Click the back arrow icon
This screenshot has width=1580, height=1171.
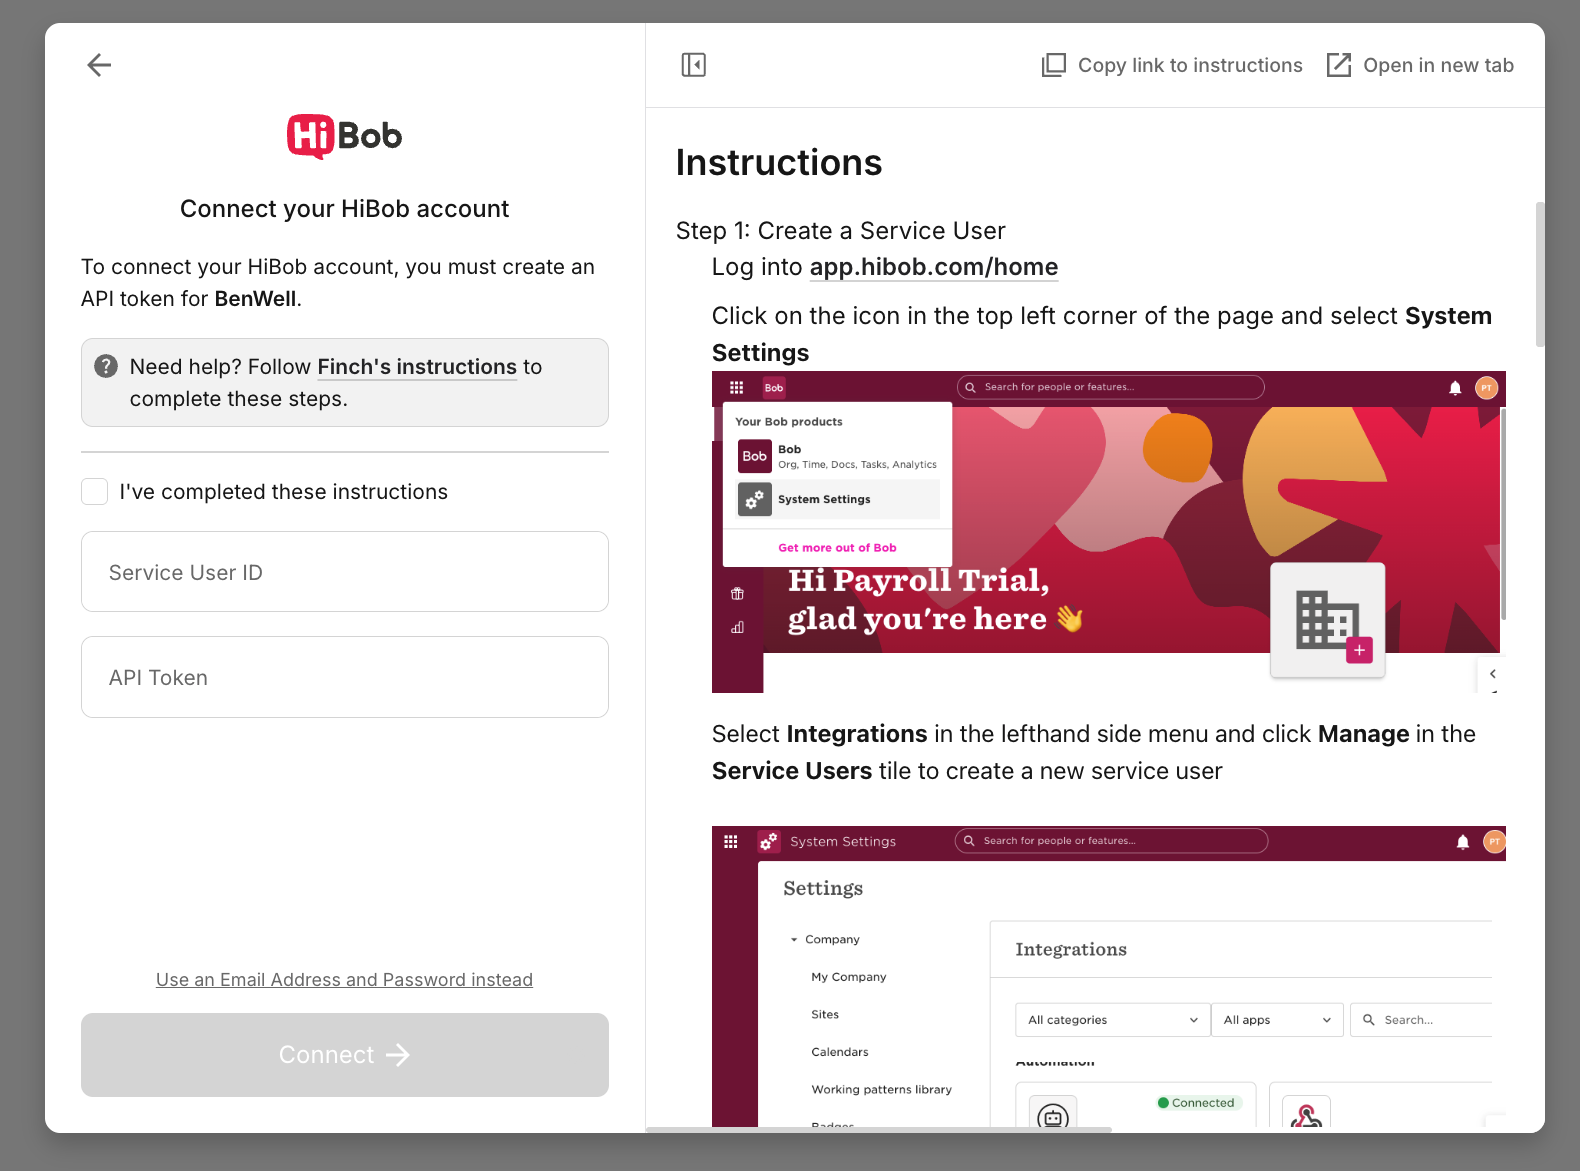pos(99,65)
